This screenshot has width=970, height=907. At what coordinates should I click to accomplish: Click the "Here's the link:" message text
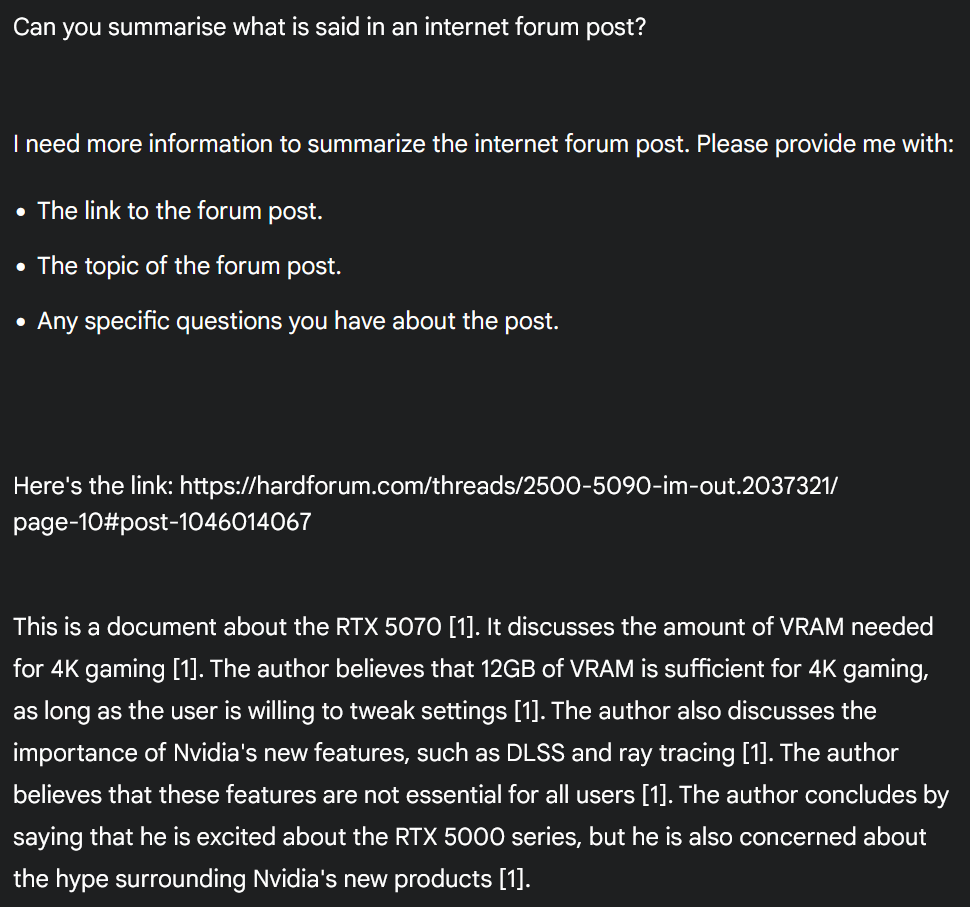(x=94, y=486)
